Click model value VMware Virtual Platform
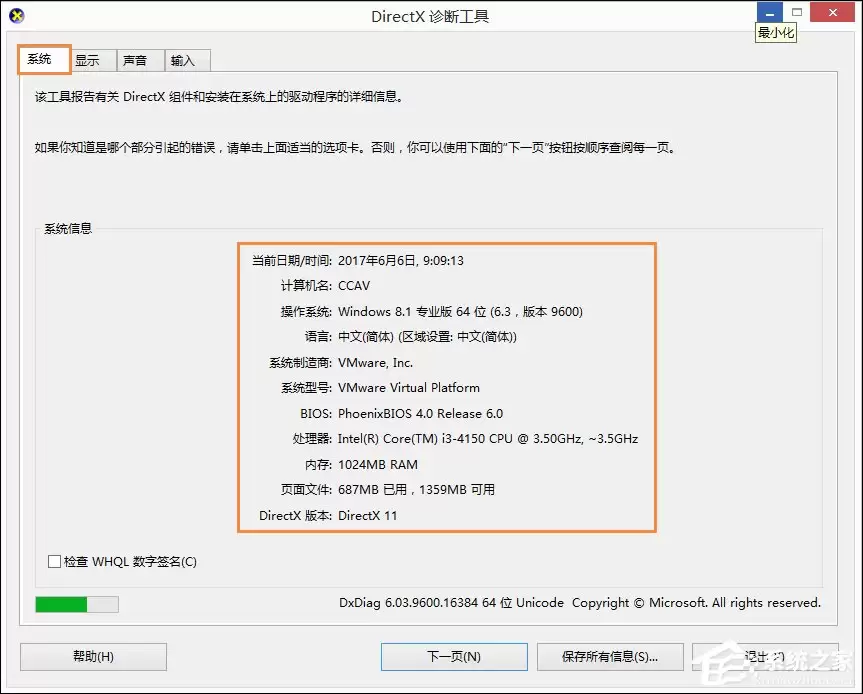The width and height of the screenshot is (863, 694). 408,387
